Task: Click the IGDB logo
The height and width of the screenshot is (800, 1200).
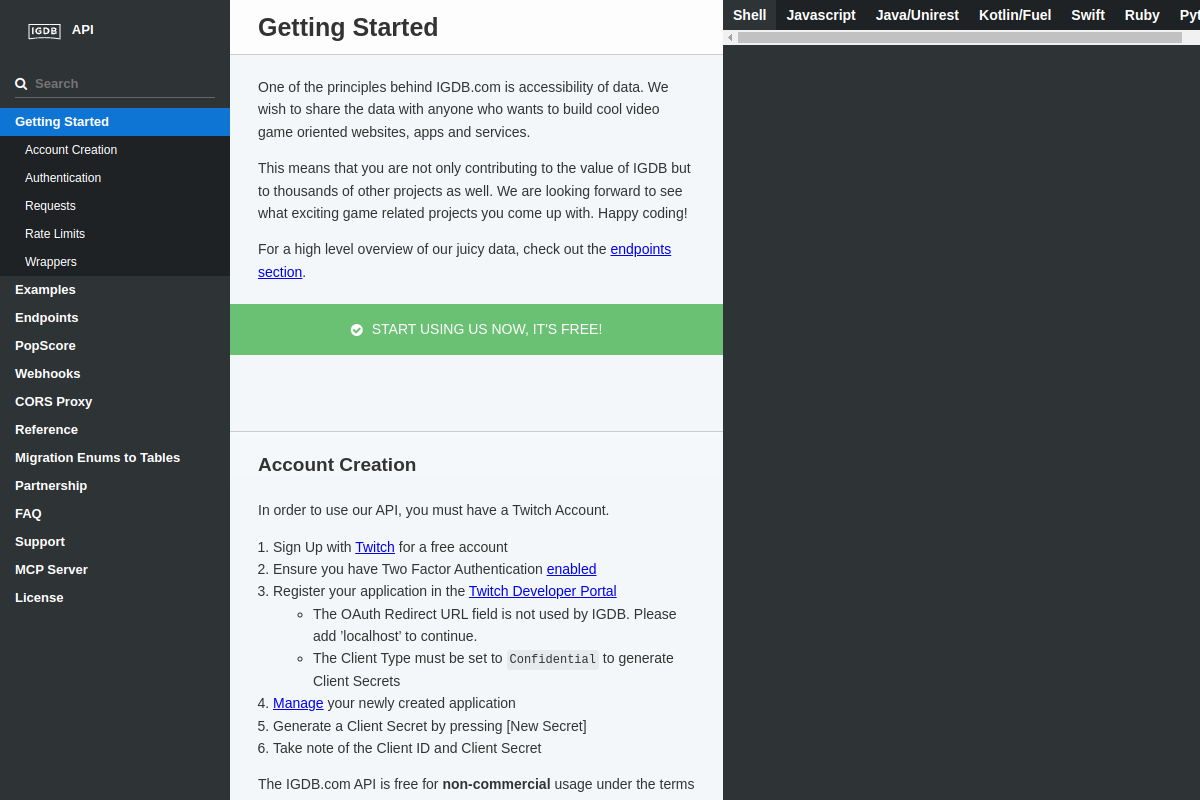Action: 44,31
